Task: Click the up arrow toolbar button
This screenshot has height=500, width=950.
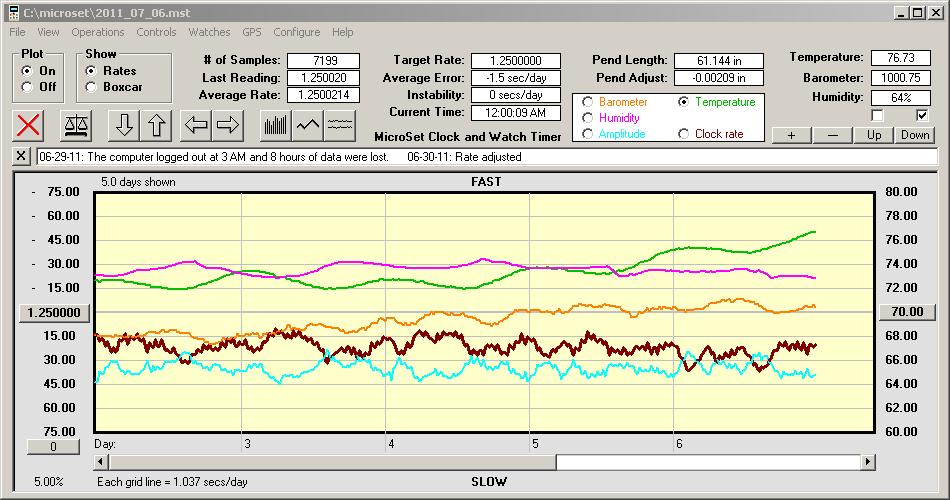Action: pyautogui.click(x=156, y=125)
